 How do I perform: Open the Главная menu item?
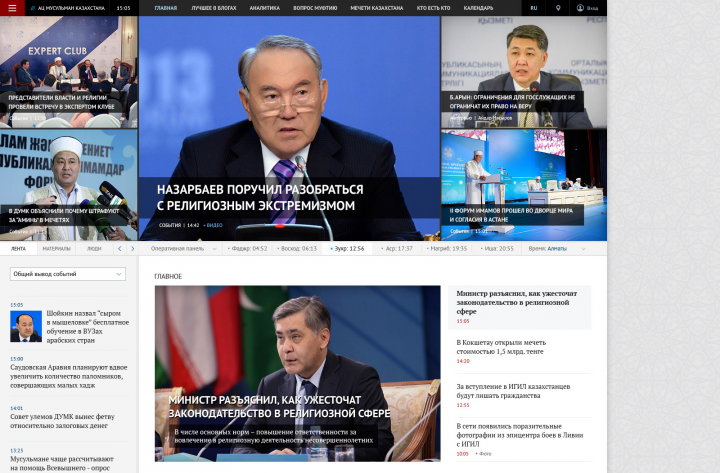coord(166,8)
